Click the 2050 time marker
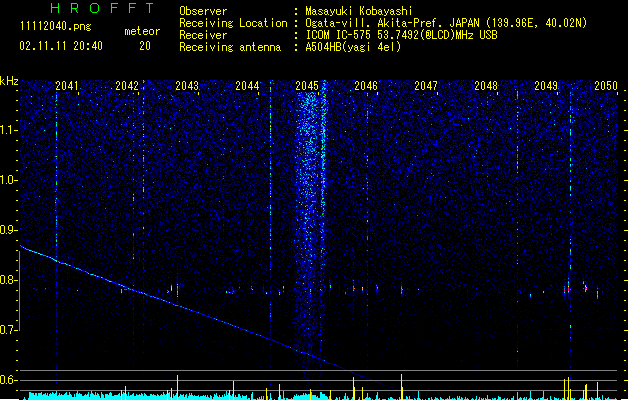Image resolution: width=629 pixels, height=400 pixels. pyautogui.click(x=606, y=86)
